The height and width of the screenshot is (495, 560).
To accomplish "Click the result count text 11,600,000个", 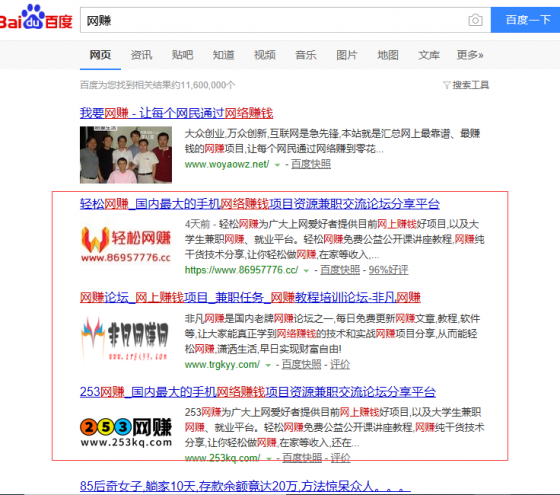I will click(208, 85).
